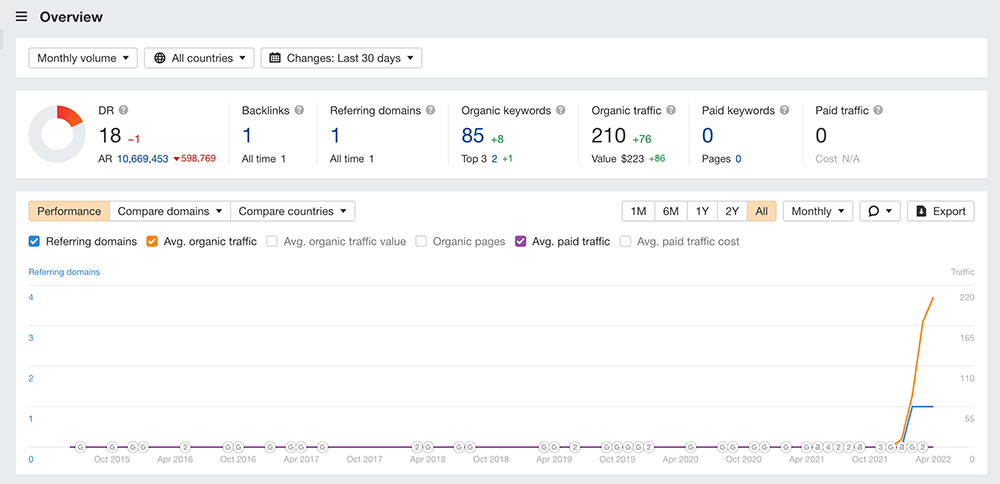
Task: Click the help icon beside Paid keywords
Action: 785,111
